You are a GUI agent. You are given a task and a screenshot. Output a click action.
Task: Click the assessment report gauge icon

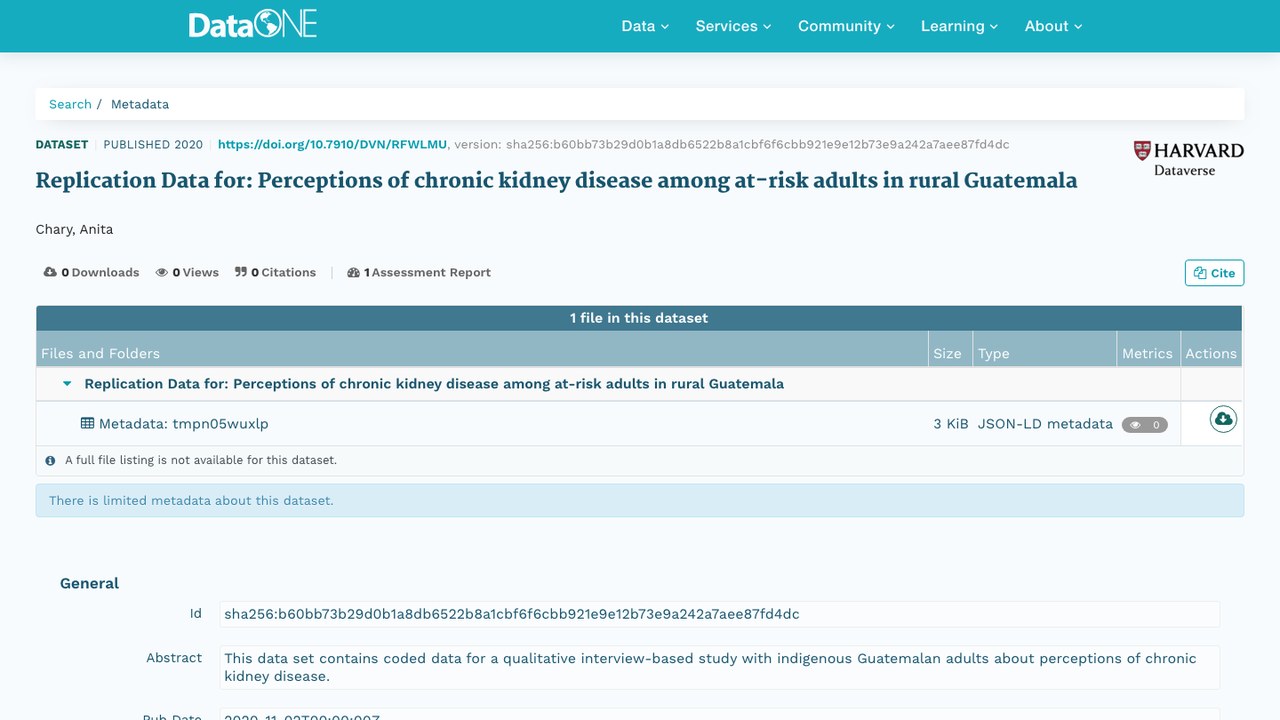tap(353, 272)
